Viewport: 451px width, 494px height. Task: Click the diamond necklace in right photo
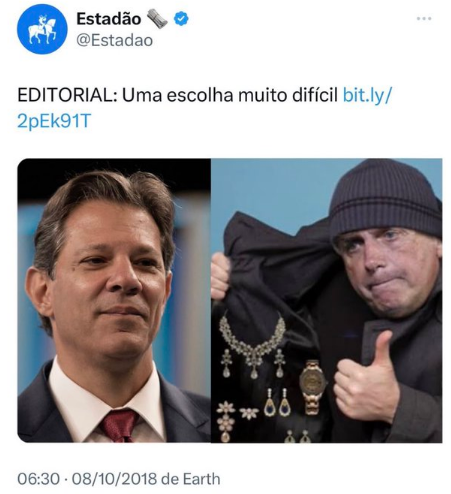point(252,344)
